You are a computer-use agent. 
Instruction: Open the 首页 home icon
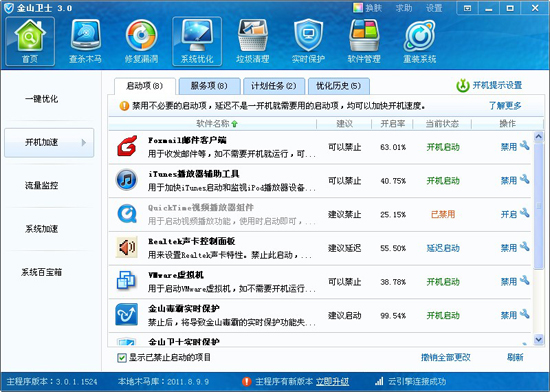[30, 41]
